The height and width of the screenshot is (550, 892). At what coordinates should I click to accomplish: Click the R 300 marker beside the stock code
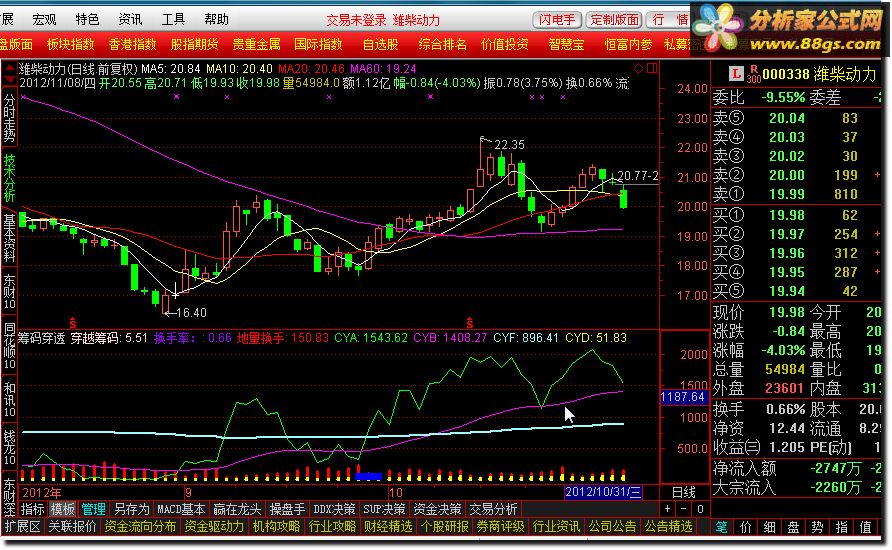754,74
